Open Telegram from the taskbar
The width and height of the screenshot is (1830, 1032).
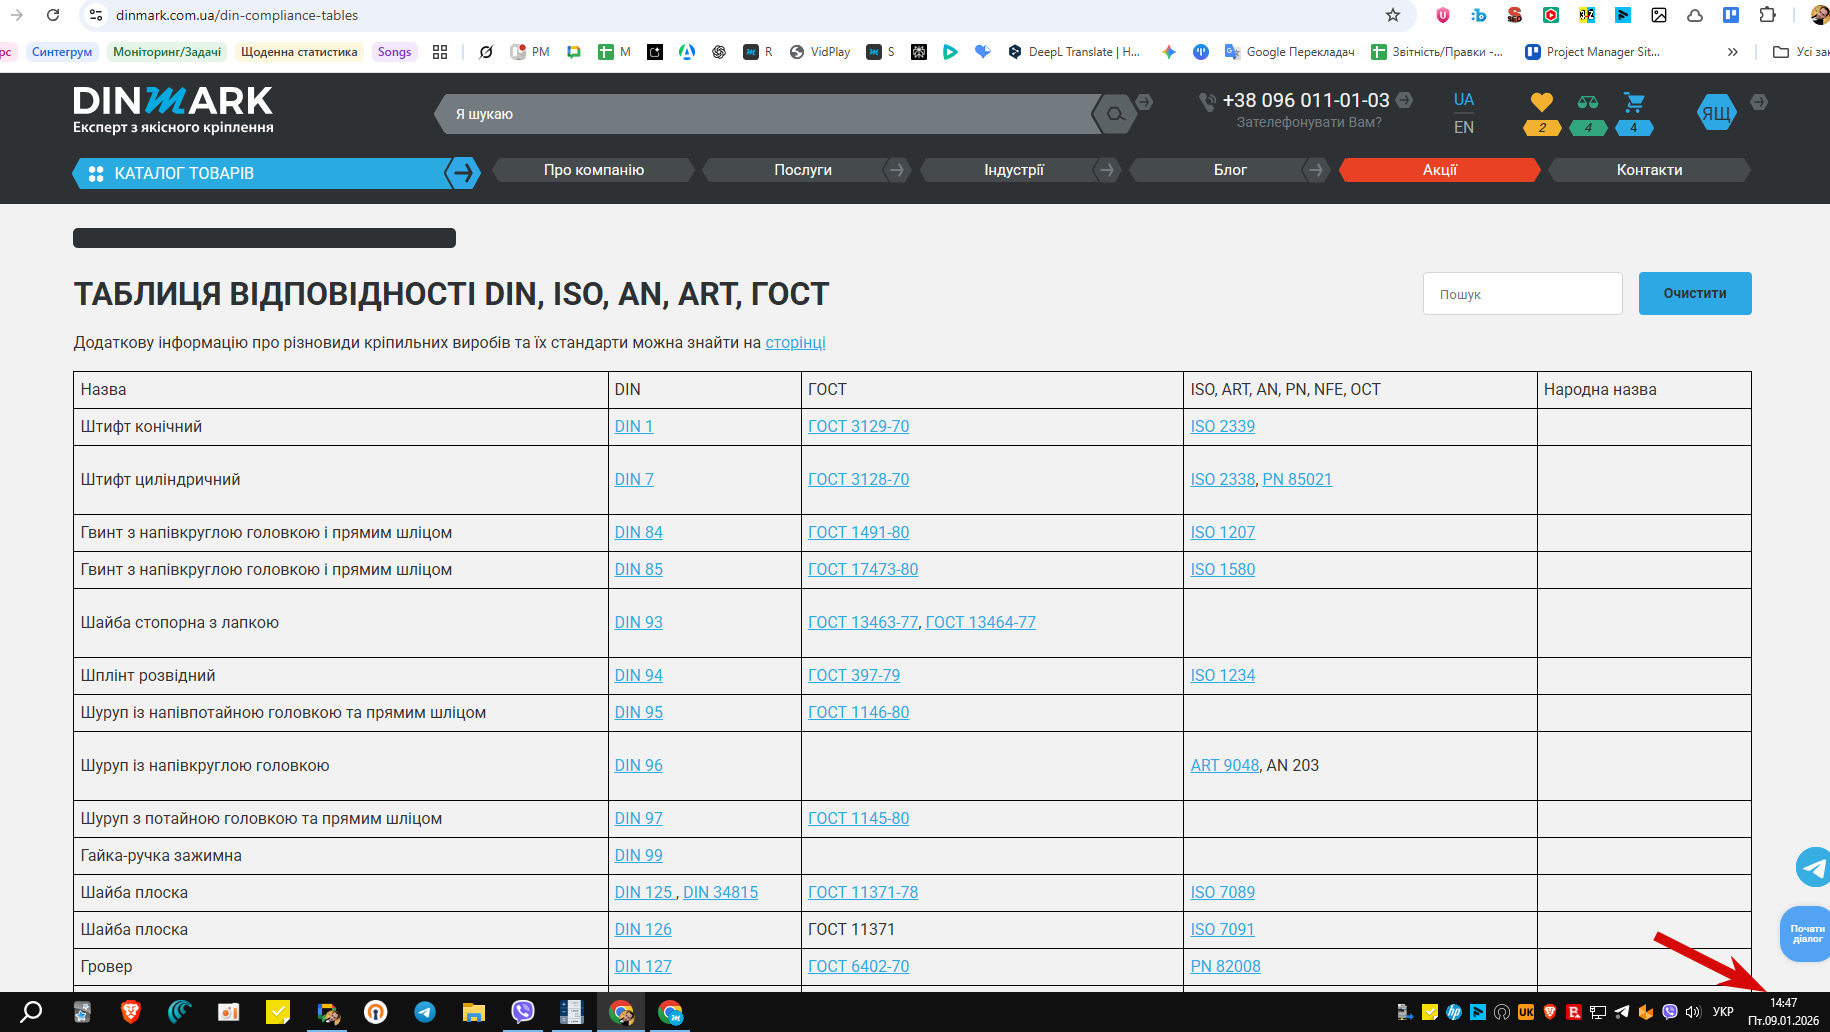425,1012
